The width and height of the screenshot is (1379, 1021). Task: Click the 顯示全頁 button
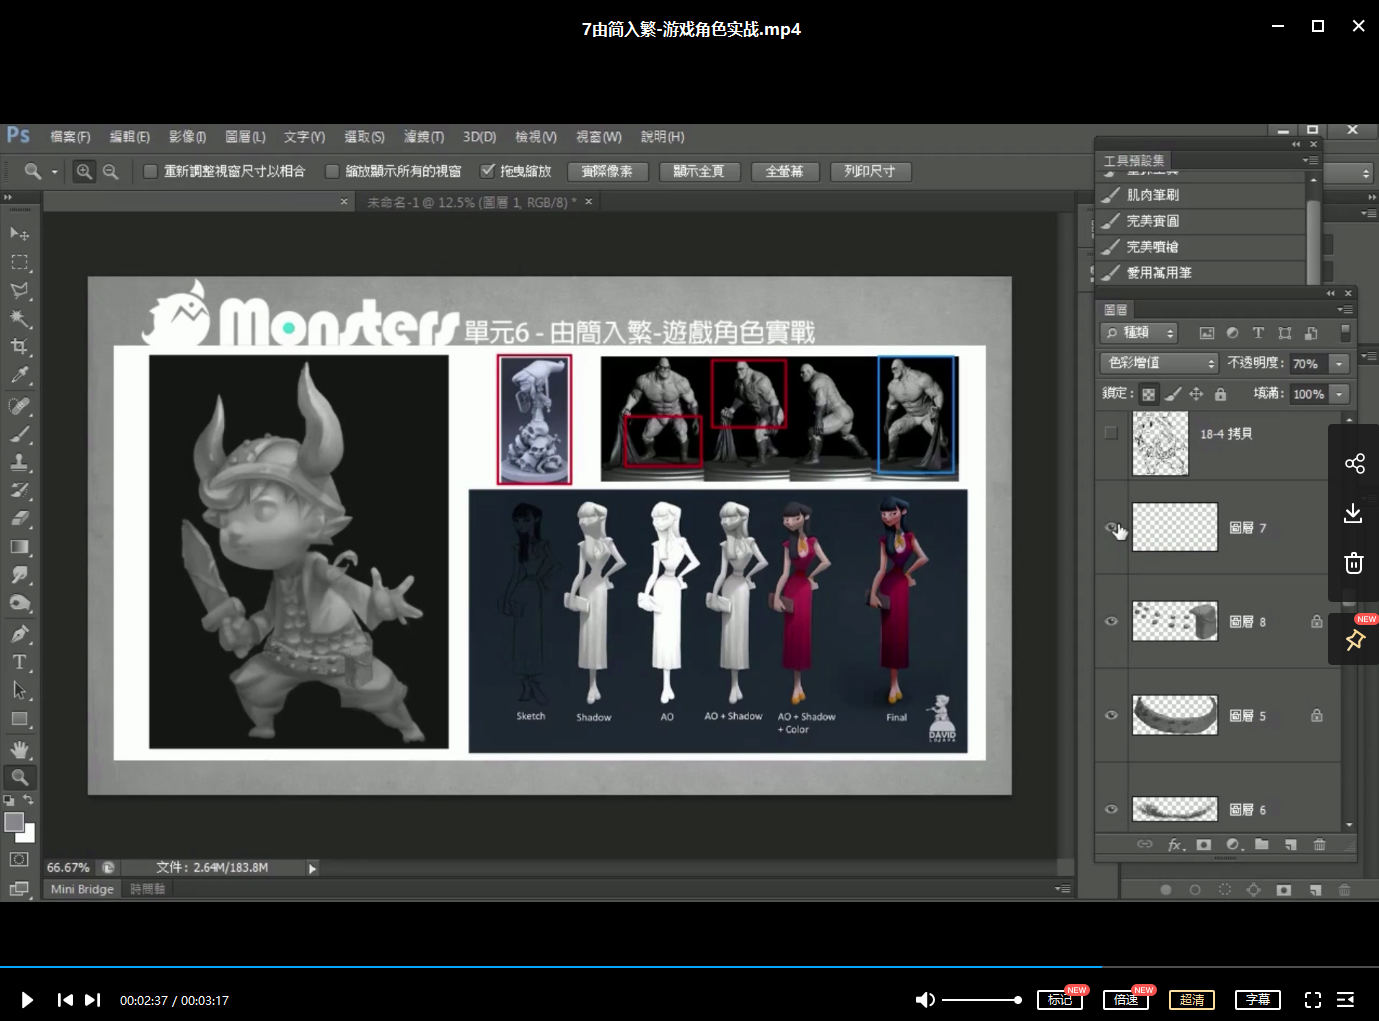click(x=698, y=172)
